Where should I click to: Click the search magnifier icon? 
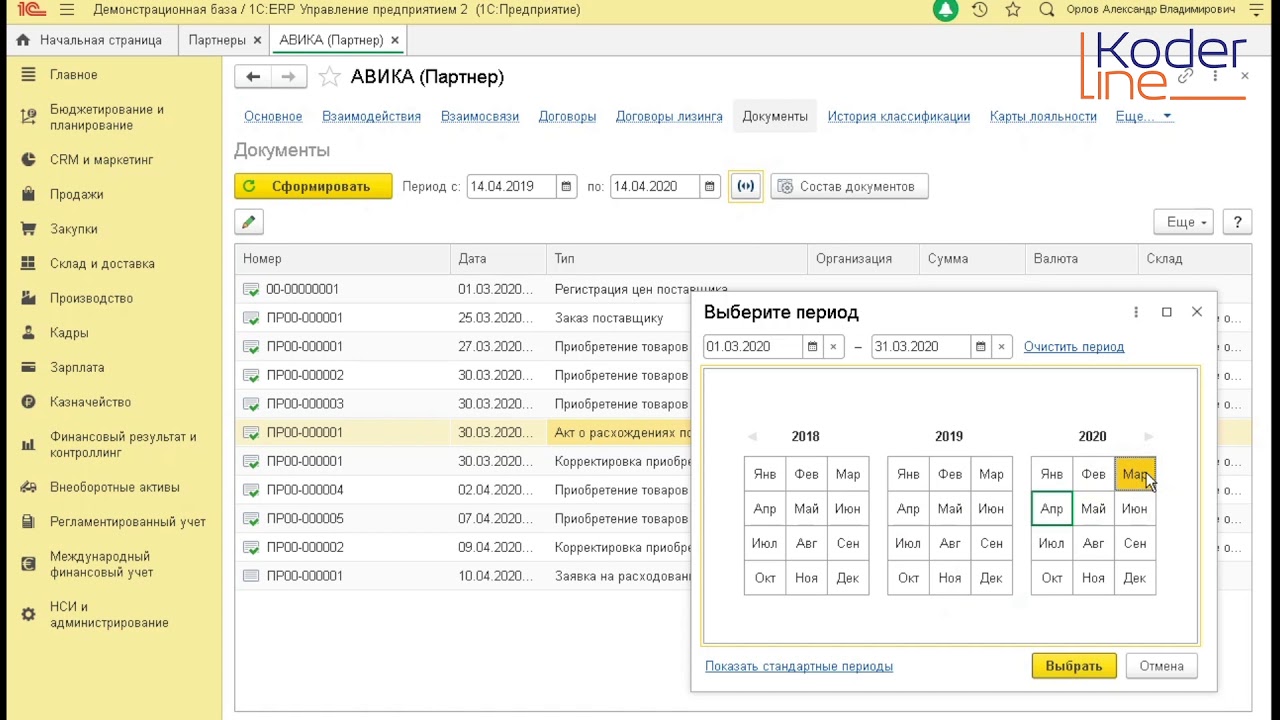(x=1047, y=10)
